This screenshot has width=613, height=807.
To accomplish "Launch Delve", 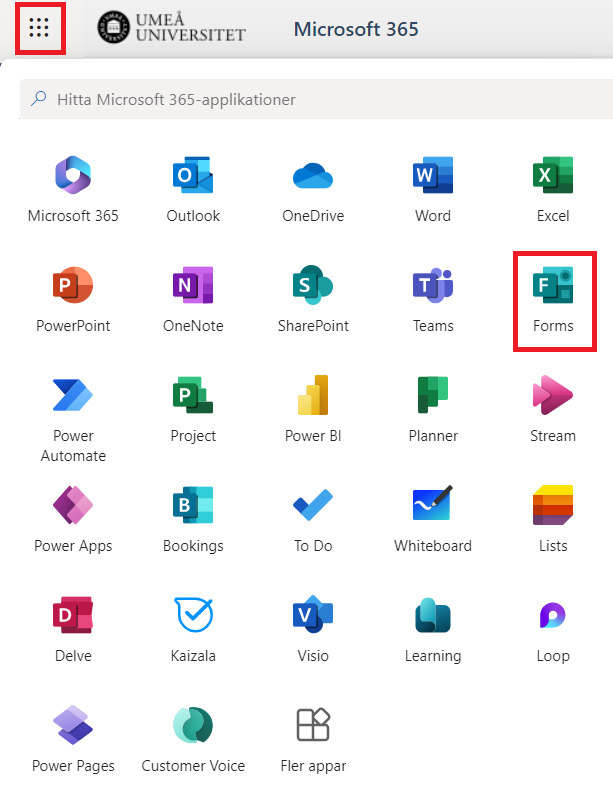I will click(73, 630).
